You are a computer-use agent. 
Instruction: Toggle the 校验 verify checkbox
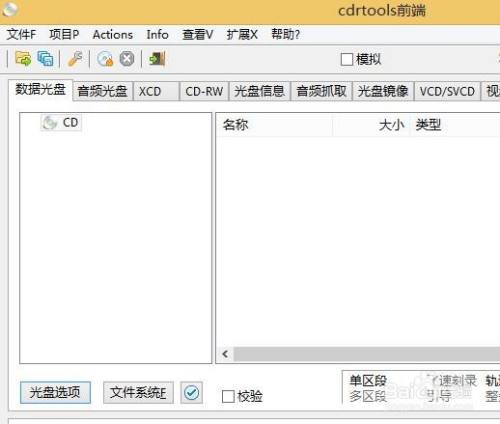[228, 397]
